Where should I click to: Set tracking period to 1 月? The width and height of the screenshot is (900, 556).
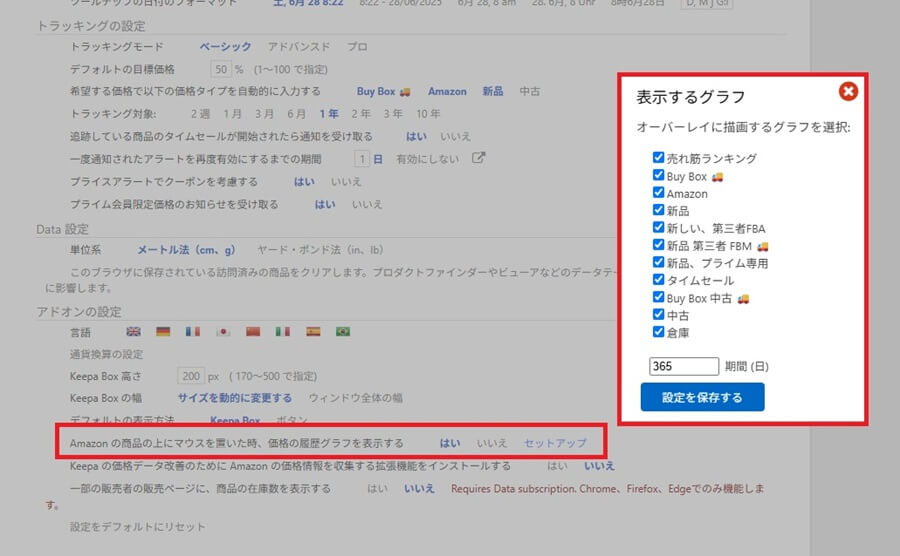coord(232,114)
